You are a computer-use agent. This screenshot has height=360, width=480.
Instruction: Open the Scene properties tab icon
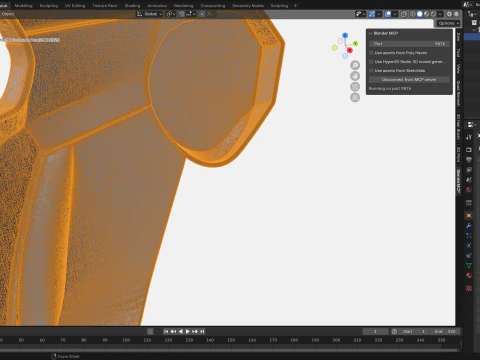coord(469,180)
